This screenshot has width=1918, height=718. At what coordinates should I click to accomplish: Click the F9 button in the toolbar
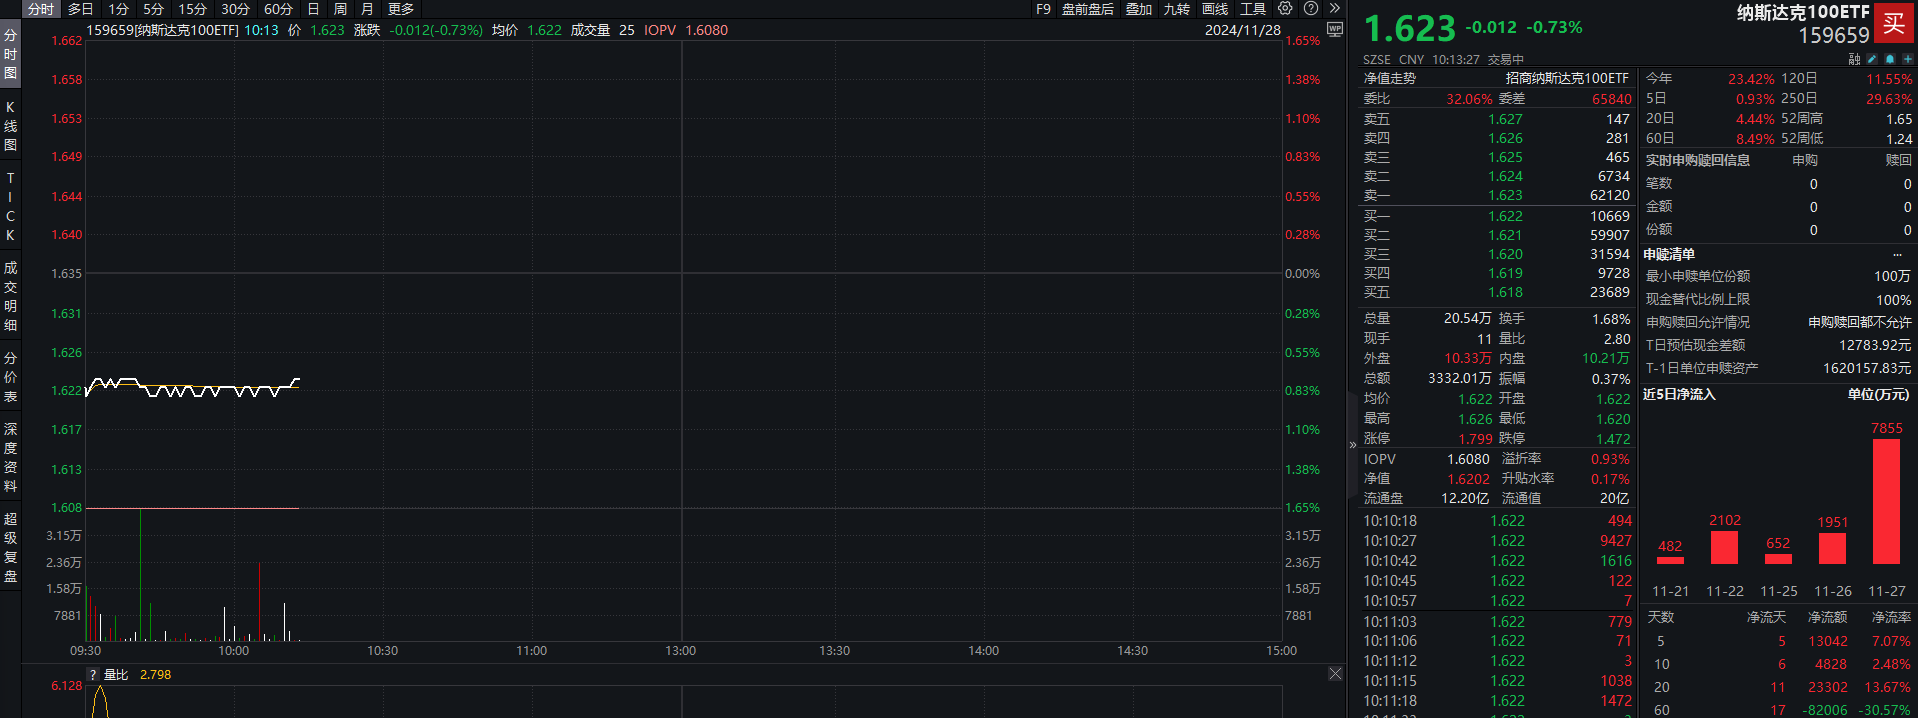(x=1043, y=9)
